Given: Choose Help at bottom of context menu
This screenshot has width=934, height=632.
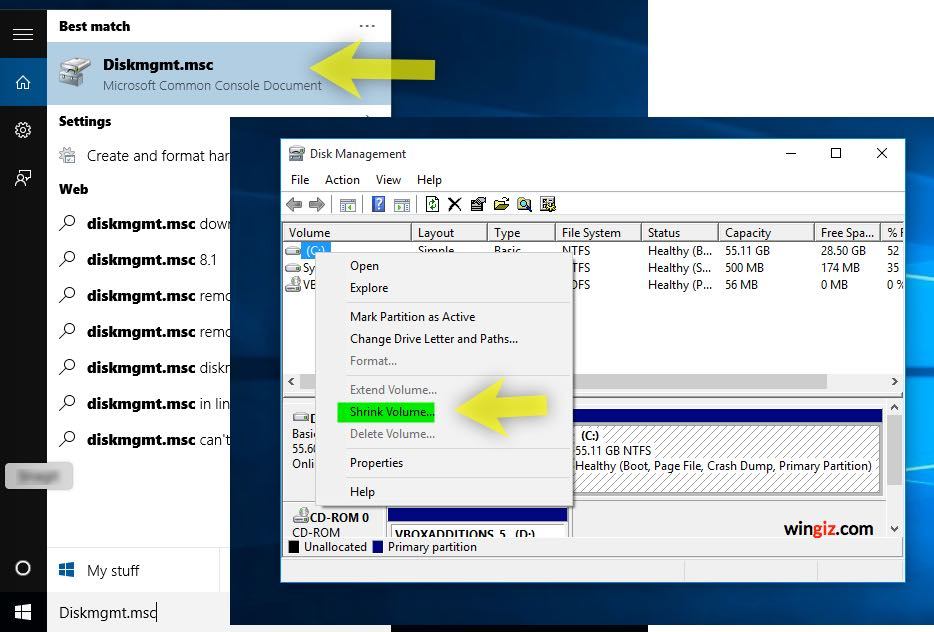Looking at the screenshot, I should (x=444, y=492).
